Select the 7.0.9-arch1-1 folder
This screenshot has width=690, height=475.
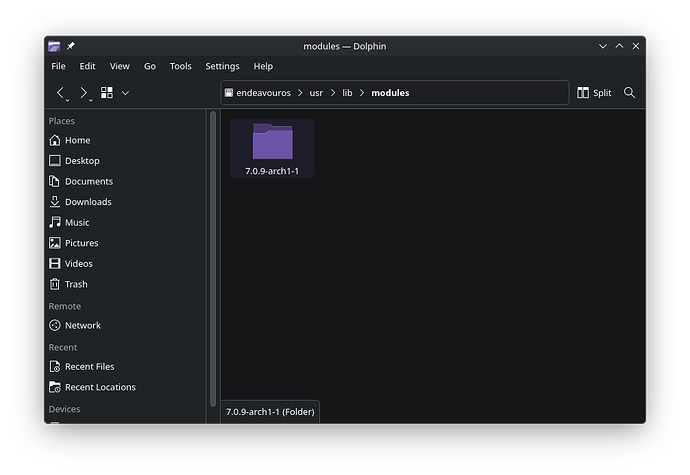[x=272, y=149]
